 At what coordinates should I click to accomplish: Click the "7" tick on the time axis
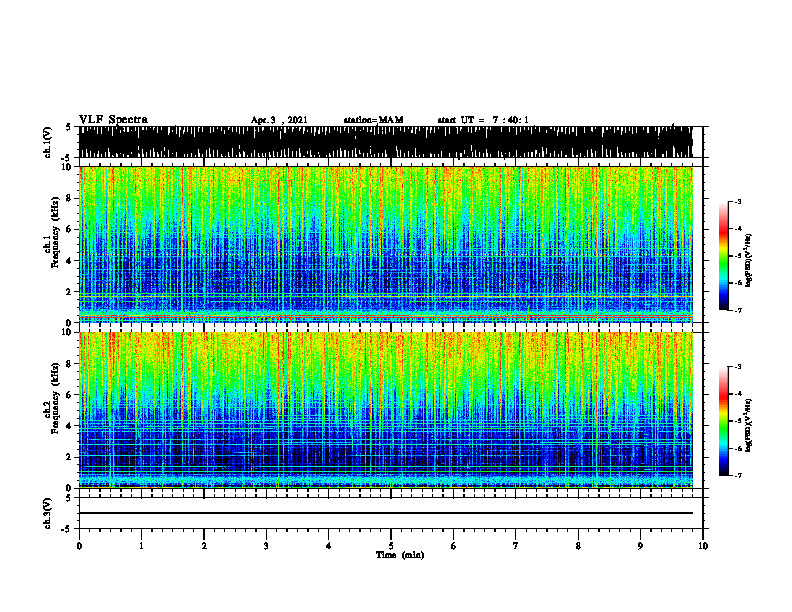coord(516,546)
